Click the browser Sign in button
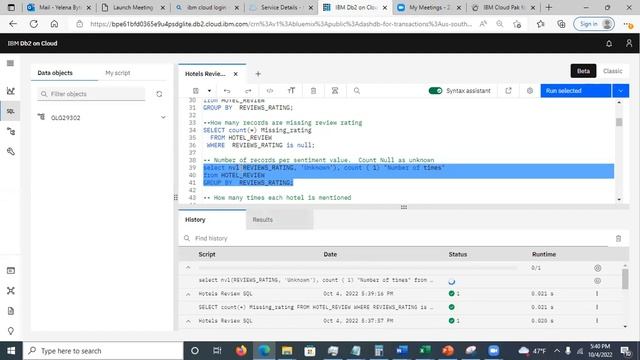This screenshot has height=360, width=640. [594, 24]
